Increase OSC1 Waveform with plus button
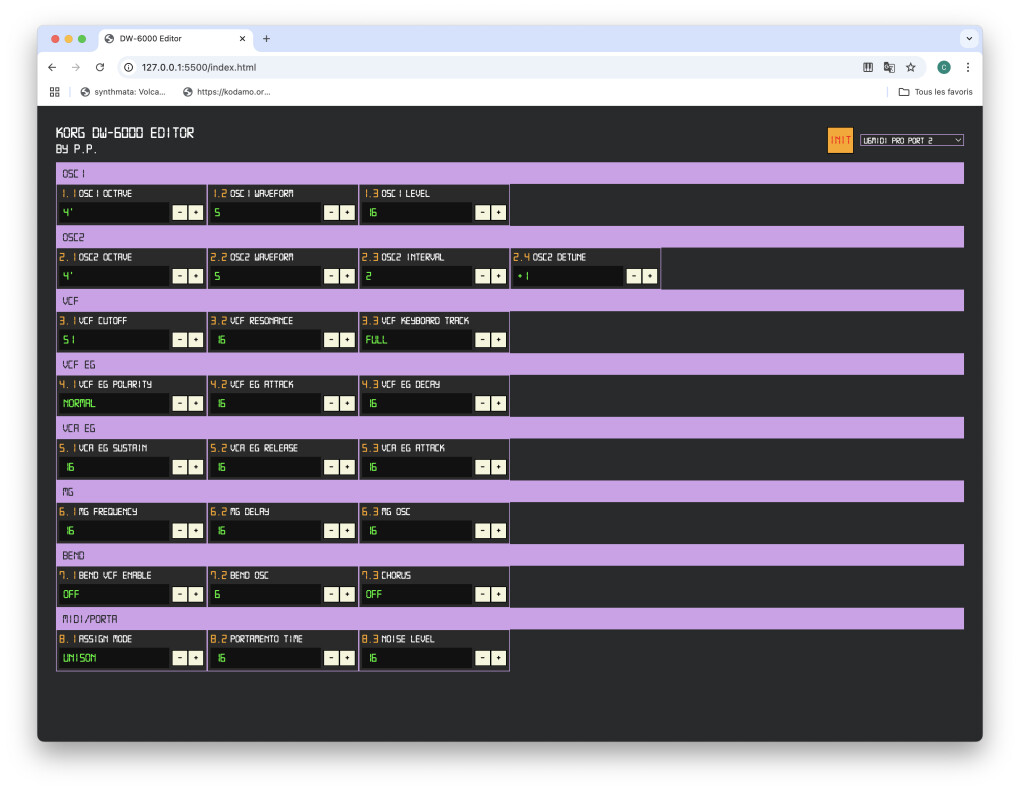This screenshot has width=1020, height=791. [347, 213]
